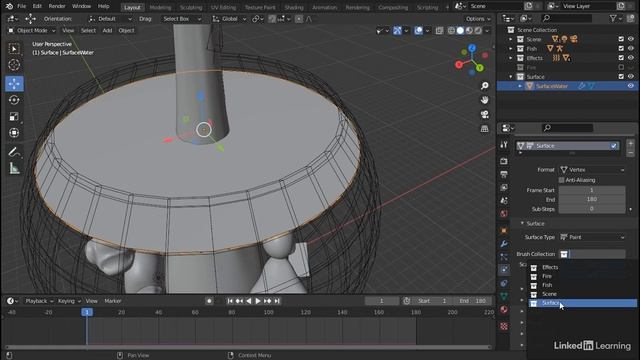Screen dimensions: 640x360
Task: Open the Tool properties tab icon
Action: [x=504, y=145]
